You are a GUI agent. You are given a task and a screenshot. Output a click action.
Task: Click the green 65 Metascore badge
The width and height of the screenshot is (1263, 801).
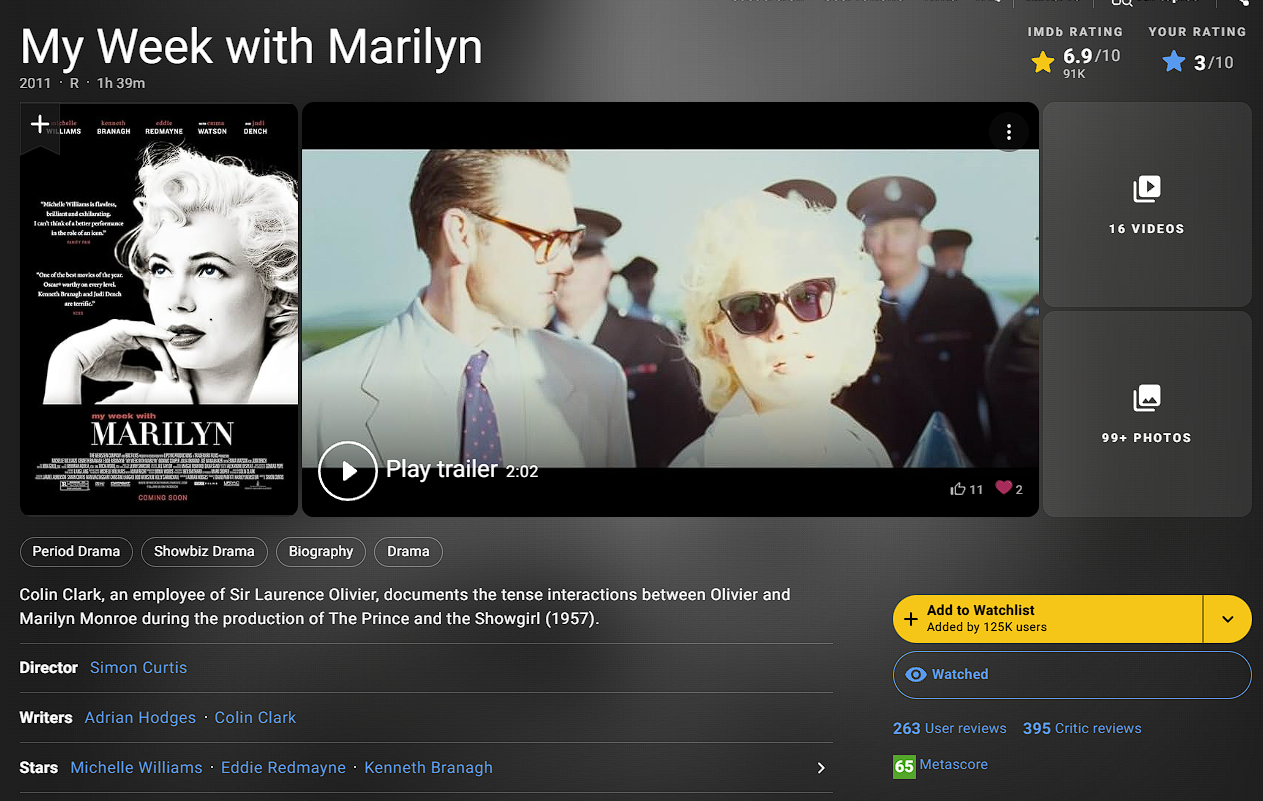pyautogui.click(x=904, y=766)
